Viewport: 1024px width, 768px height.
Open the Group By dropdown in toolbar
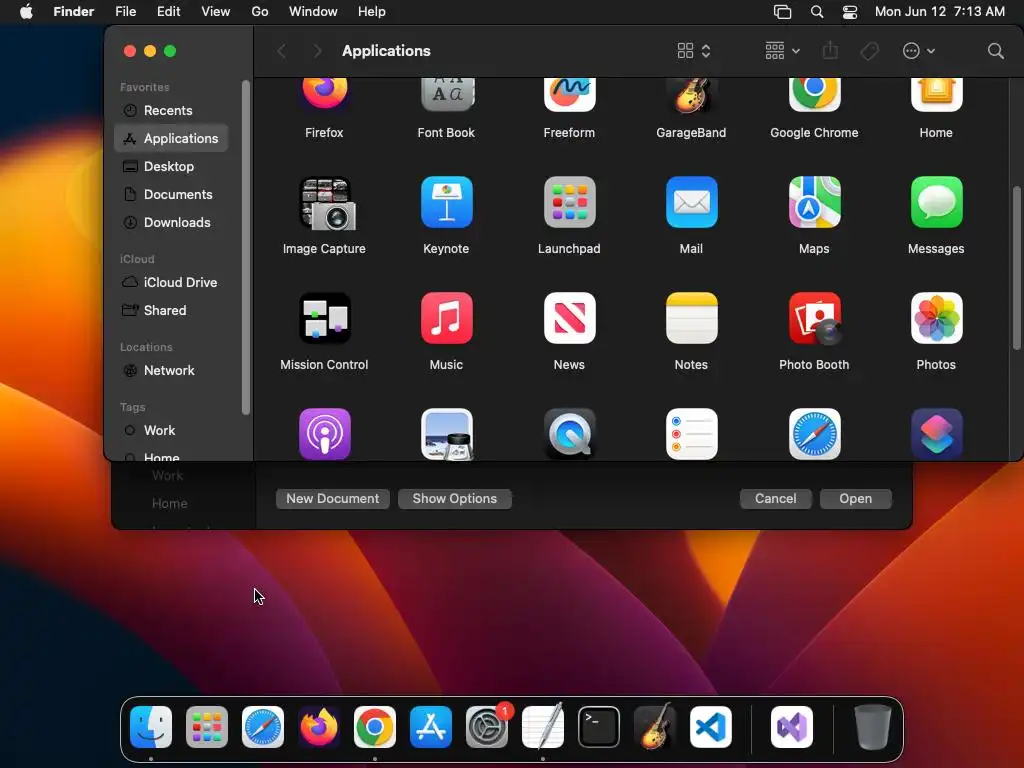pyautogui.click(x=782, y=51)
